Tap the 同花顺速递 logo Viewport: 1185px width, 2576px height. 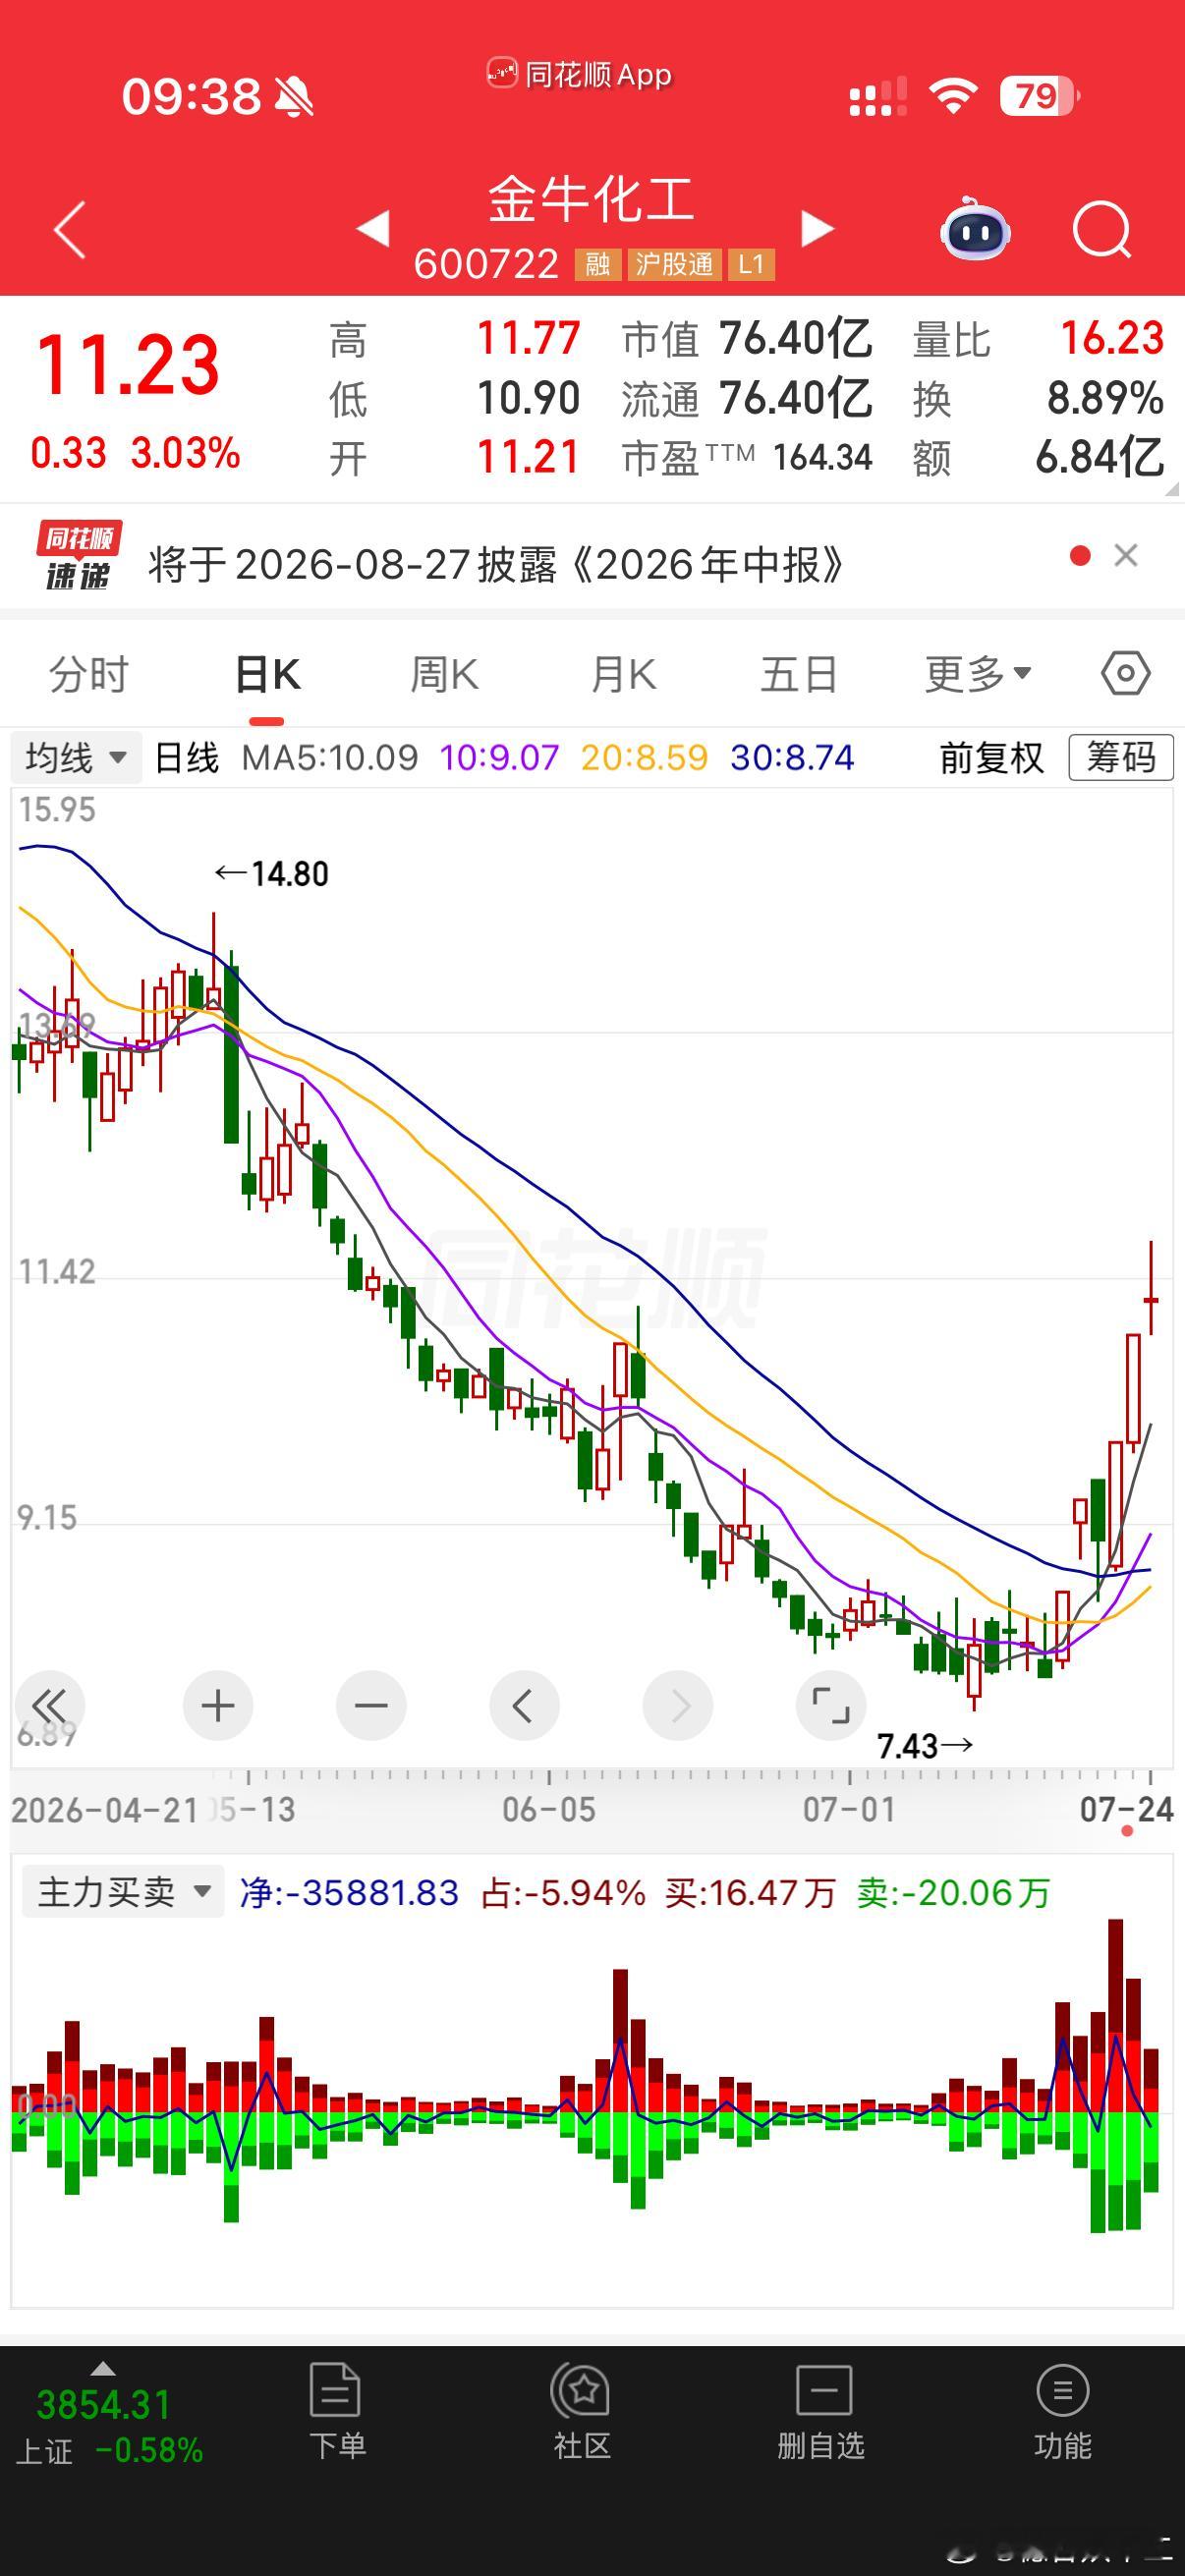78,555
